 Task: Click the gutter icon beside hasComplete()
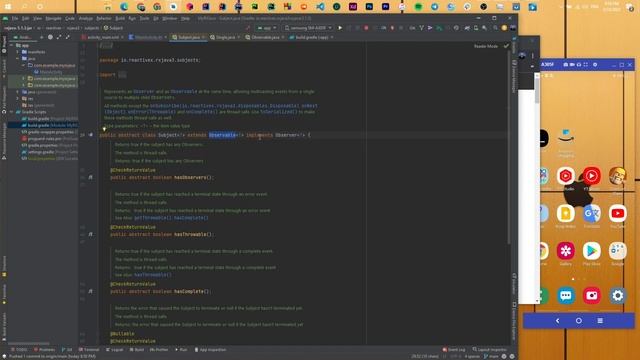(91, 291)
